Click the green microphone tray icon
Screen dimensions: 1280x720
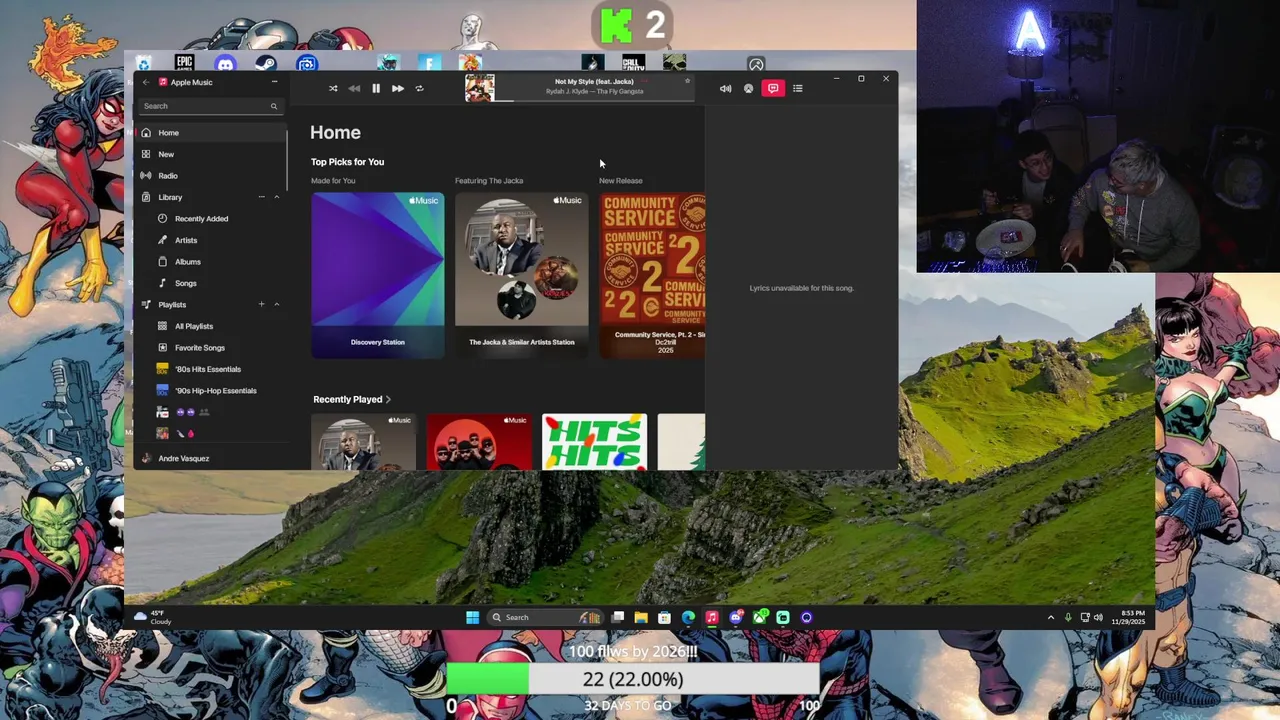(x=1068, y=617)
